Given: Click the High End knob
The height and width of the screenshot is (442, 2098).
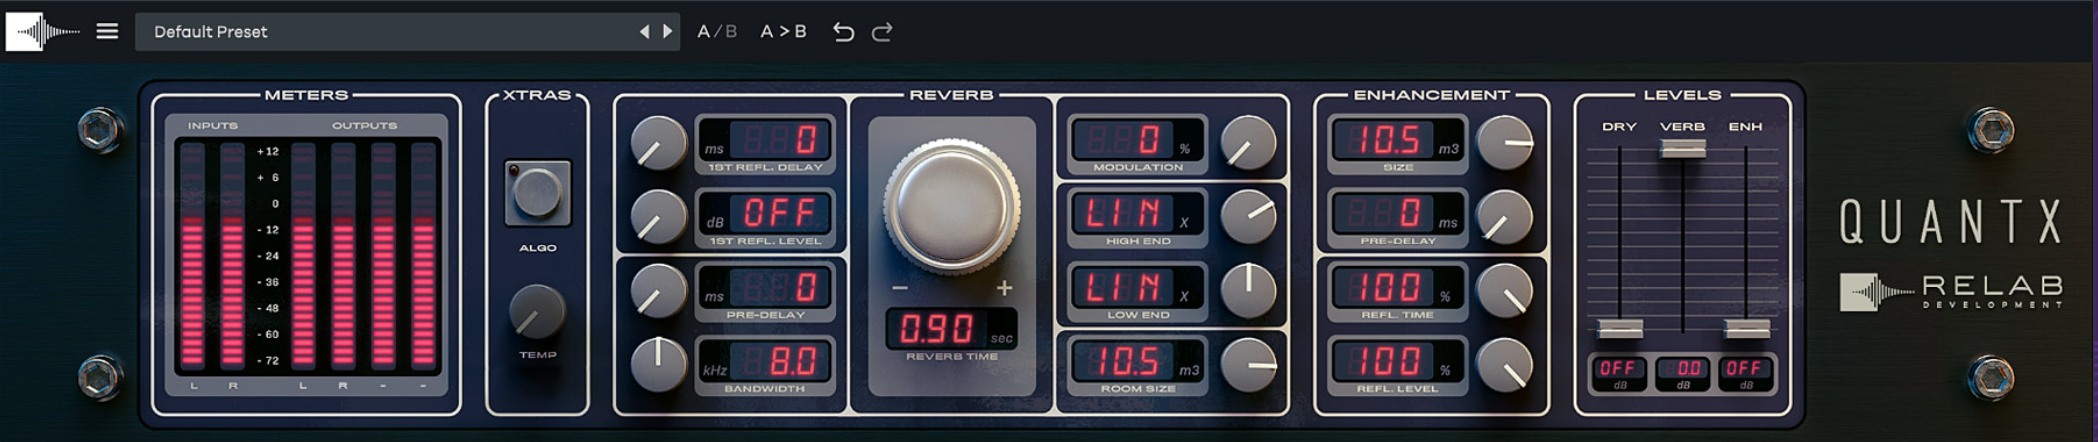Looking at the screenshot, I should point(1248,216).
